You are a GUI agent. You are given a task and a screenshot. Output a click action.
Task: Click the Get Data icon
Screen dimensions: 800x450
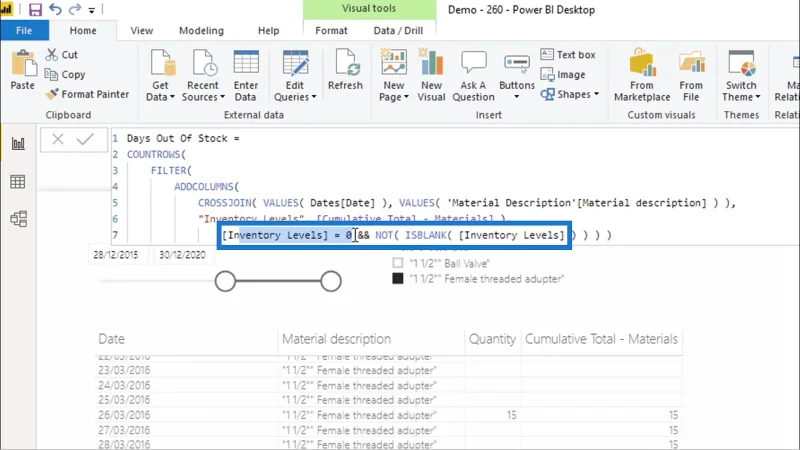(163, 63)
